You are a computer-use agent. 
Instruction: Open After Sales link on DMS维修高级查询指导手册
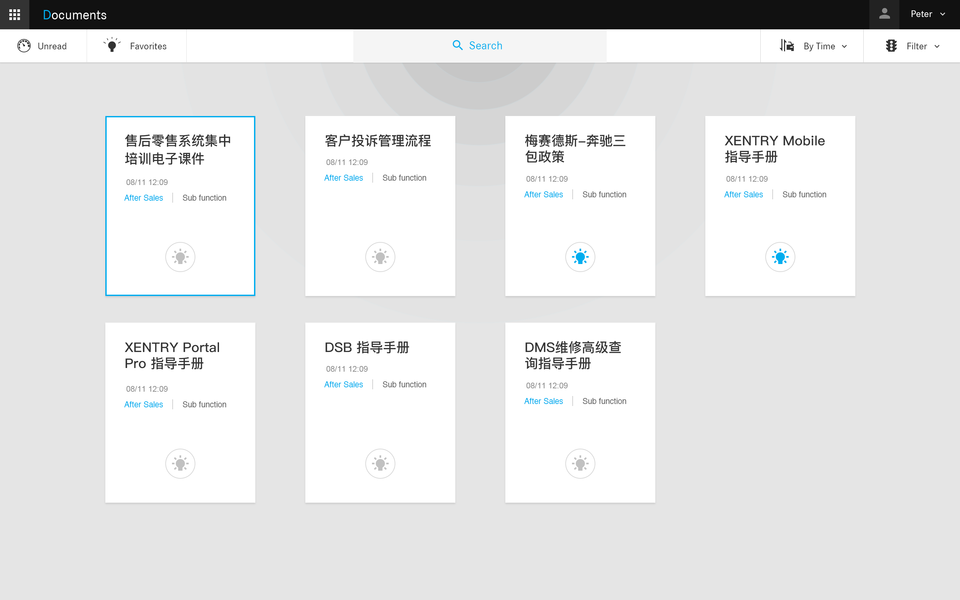tap(544, 401)
